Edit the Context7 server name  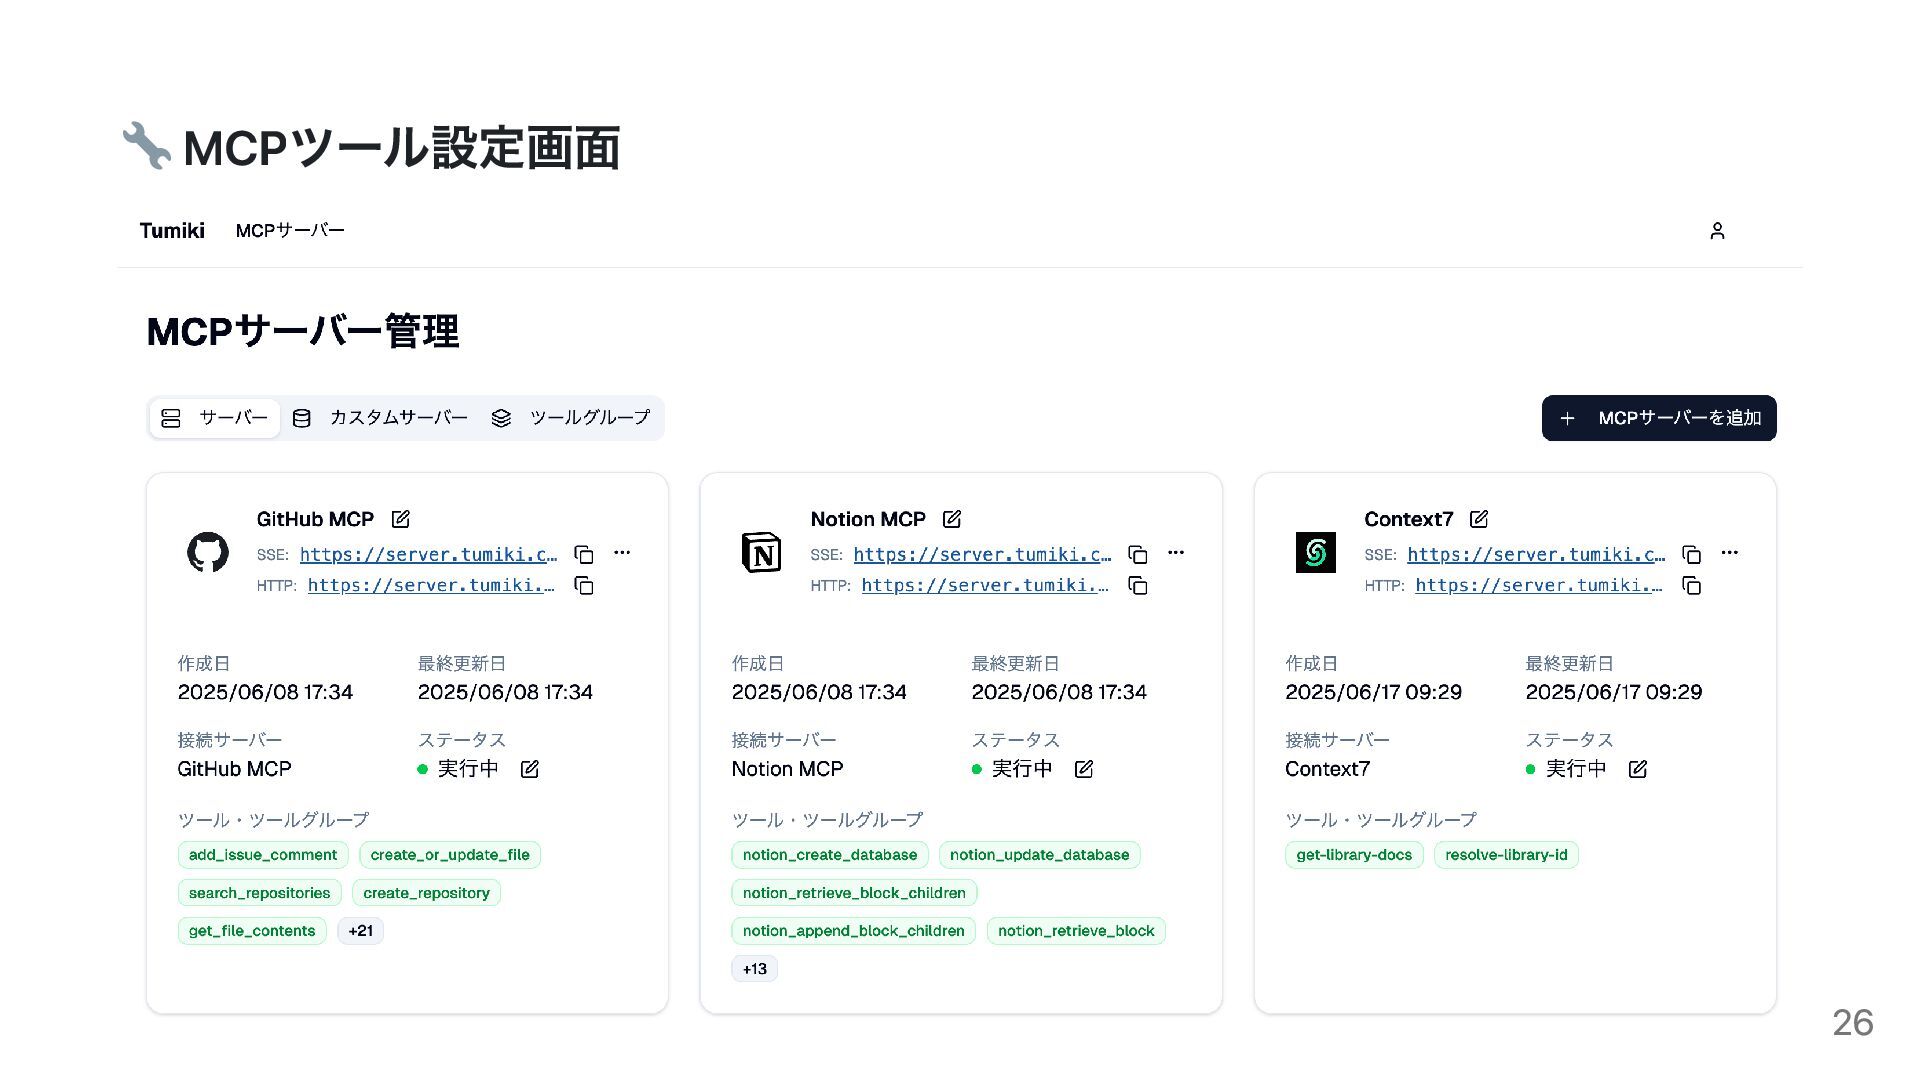1479,519
